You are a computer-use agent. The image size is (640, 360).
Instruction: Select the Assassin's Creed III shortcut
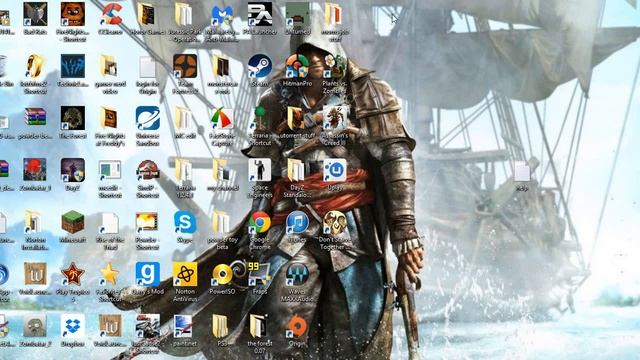335,118
